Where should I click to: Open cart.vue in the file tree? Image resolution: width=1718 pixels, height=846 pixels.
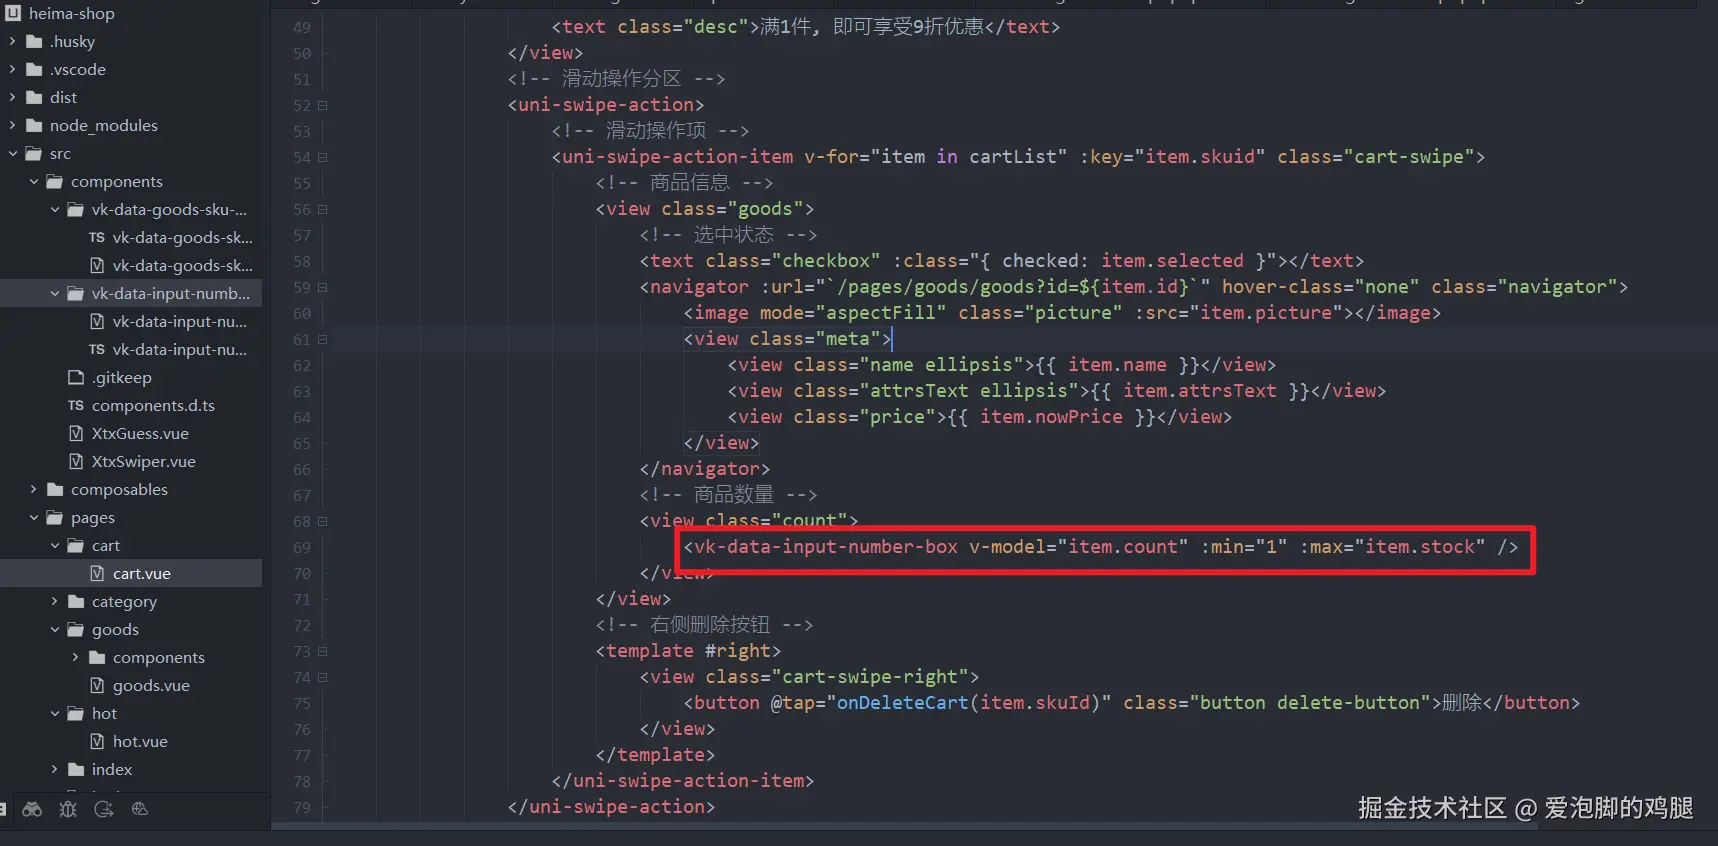142,573
